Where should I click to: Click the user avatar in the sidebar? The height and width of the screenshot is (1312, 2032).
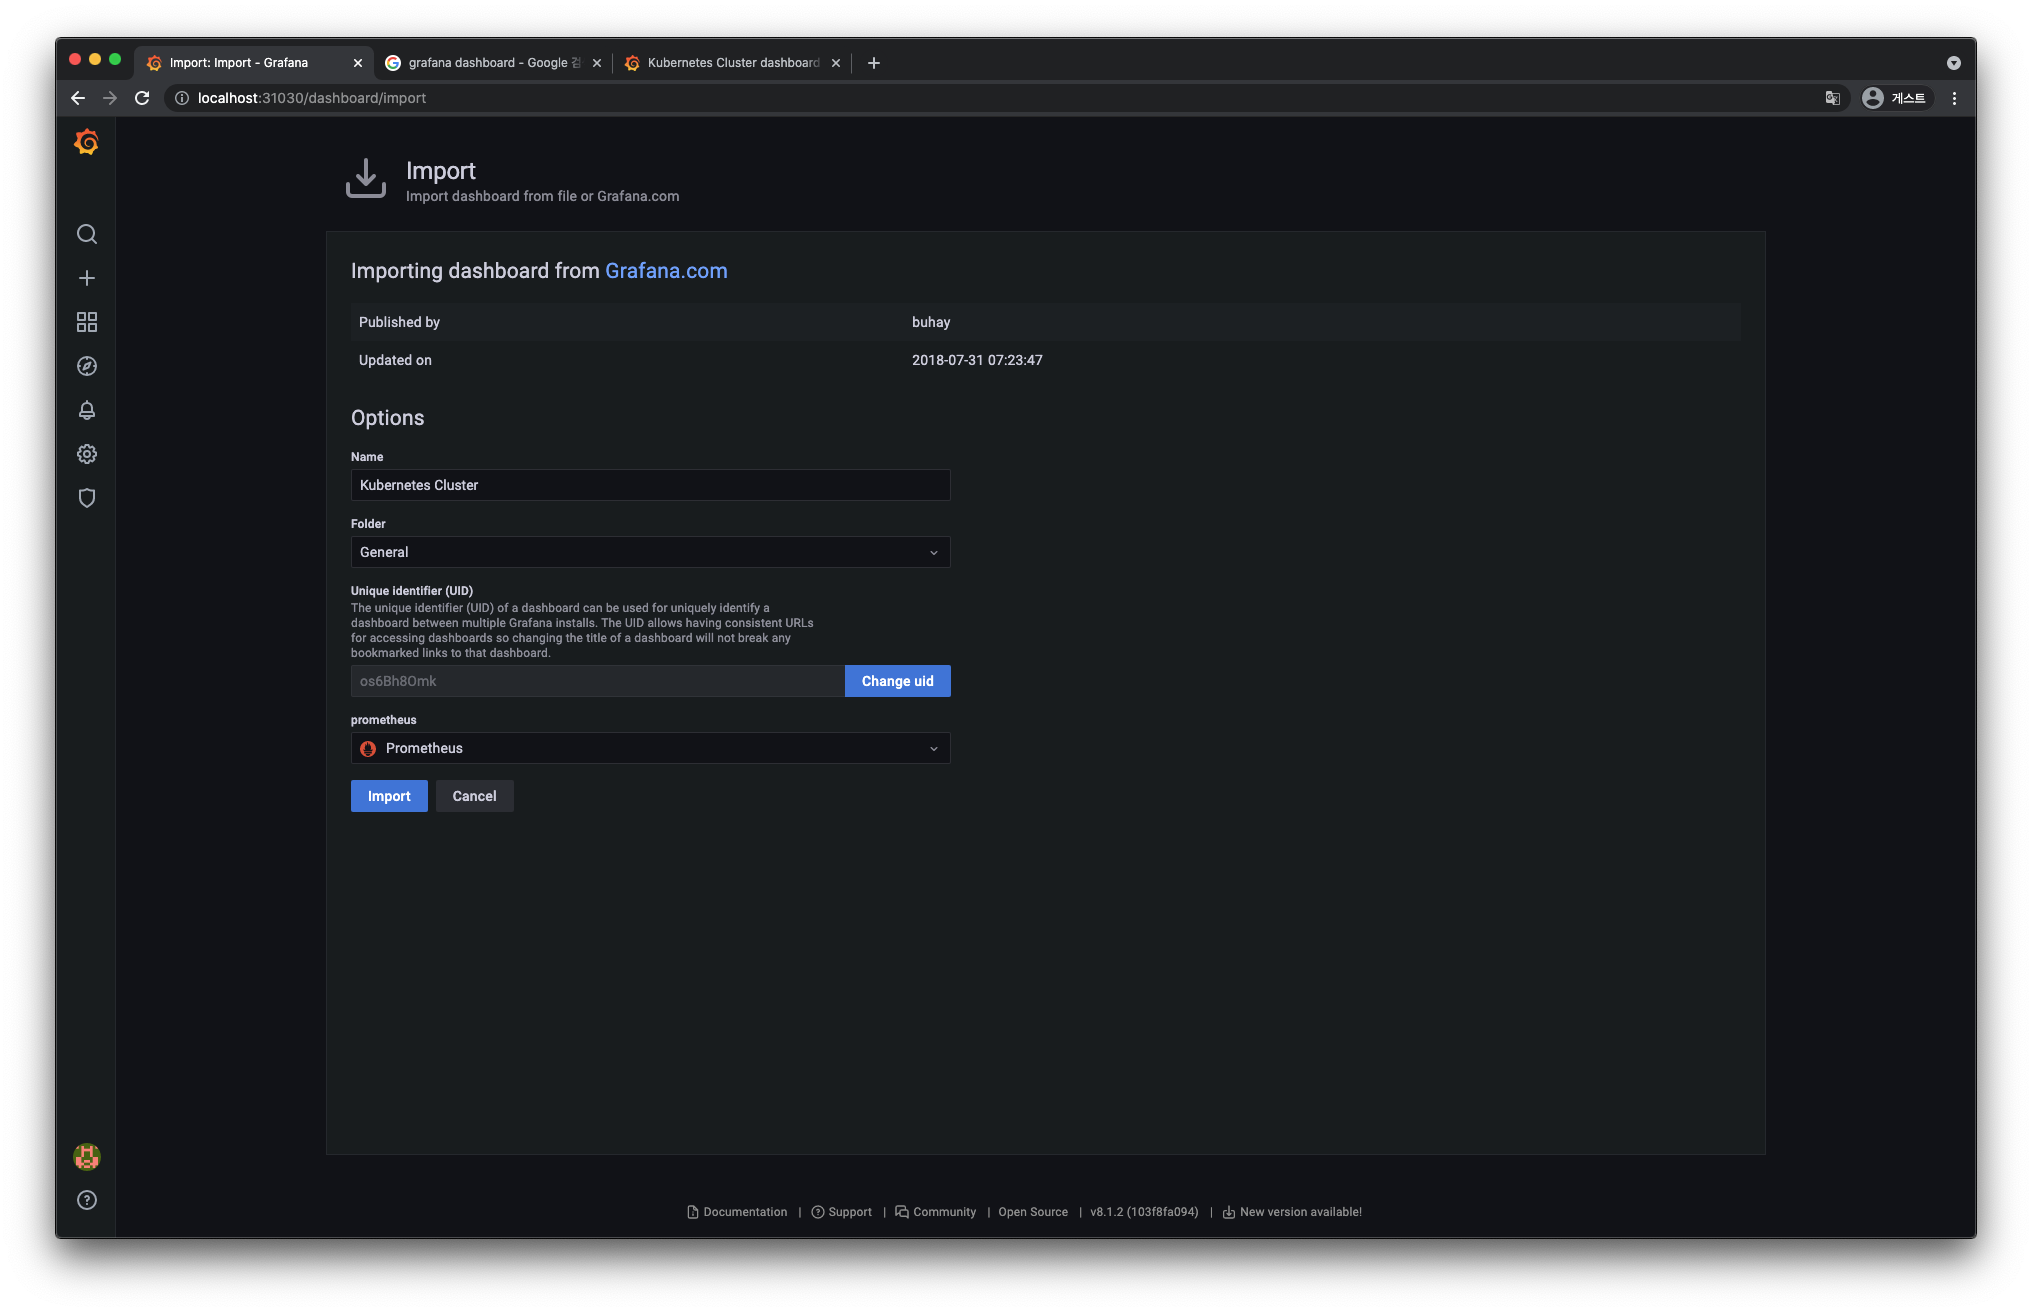(87, 1157)
